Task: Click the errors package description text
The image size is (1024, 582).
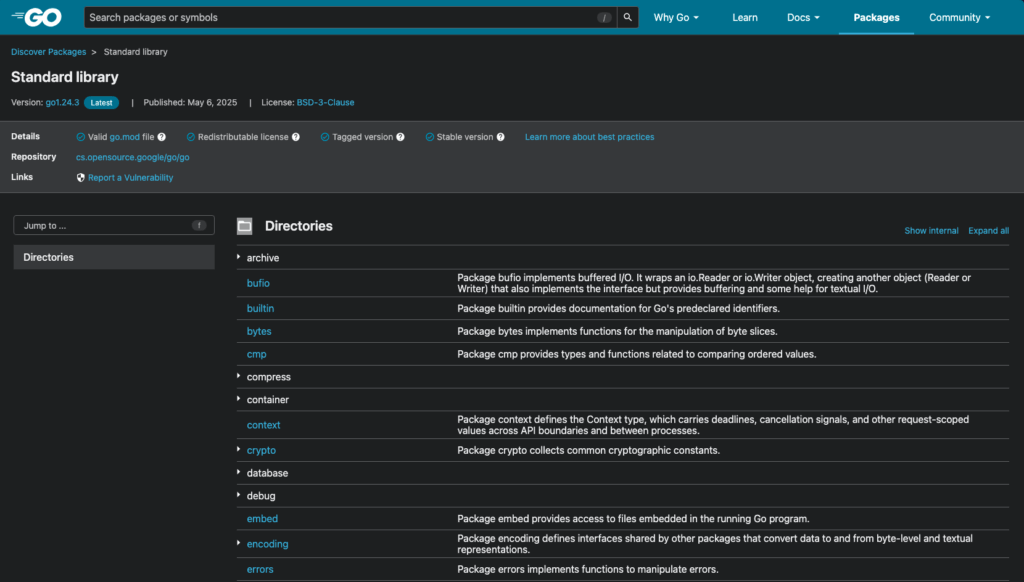Action: [588, 569]
